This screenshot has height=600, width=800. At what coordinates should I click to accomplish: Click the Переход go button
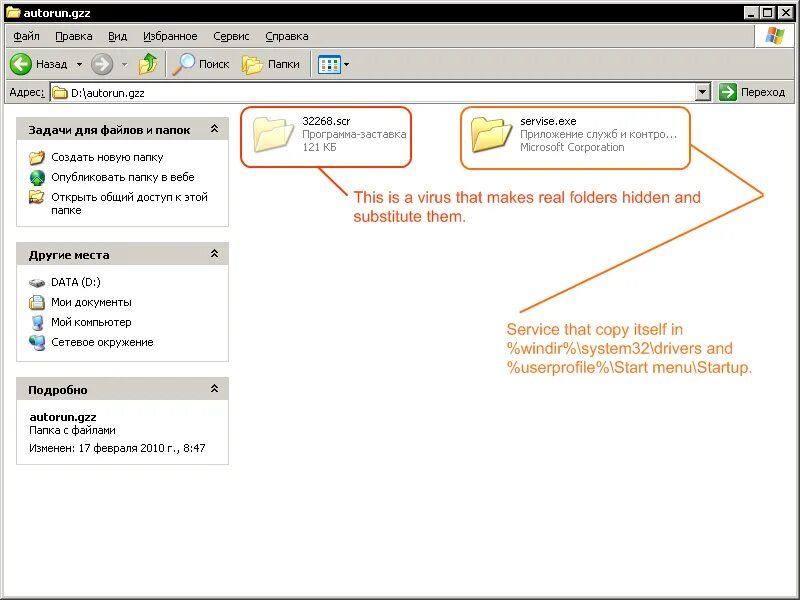753,92
